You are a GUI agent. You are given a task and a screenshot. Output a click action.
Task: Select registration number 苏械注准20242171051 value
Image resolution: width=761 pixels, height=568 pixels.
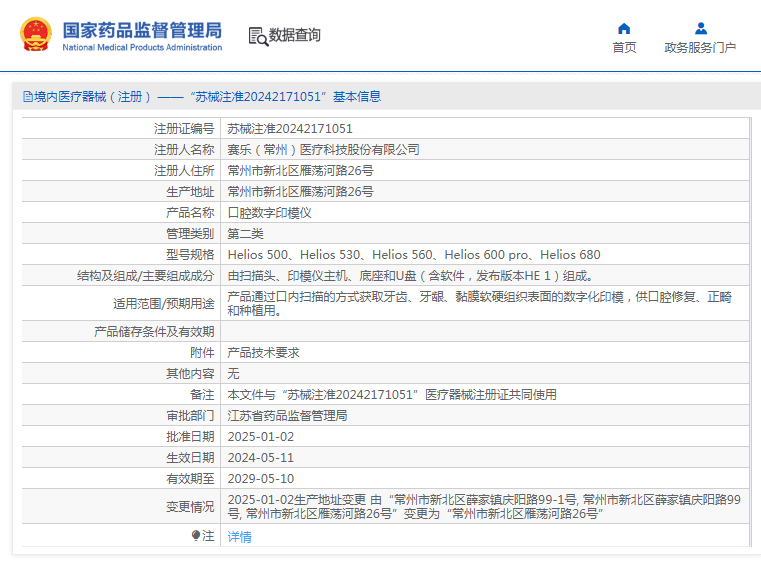click(x=290, y=129)
